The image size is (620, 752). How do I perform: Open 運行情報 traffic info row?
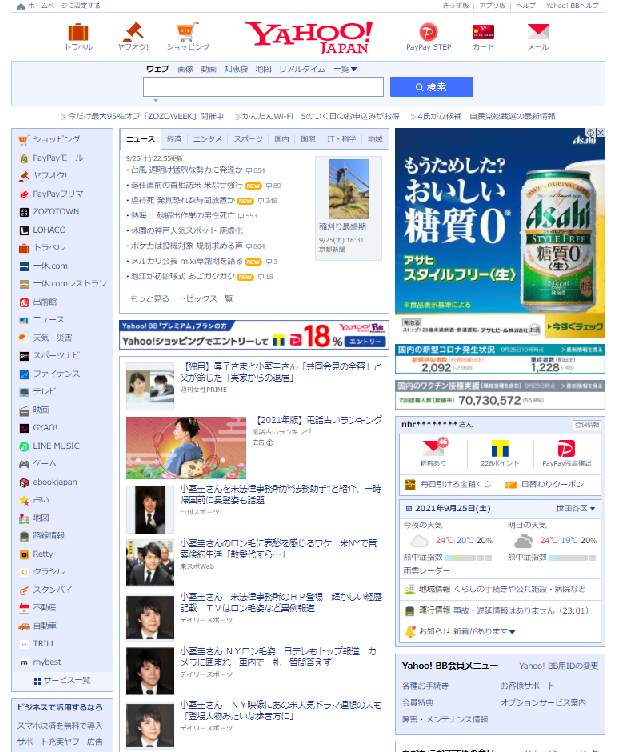pyautogui.click(x=500, y=611)
